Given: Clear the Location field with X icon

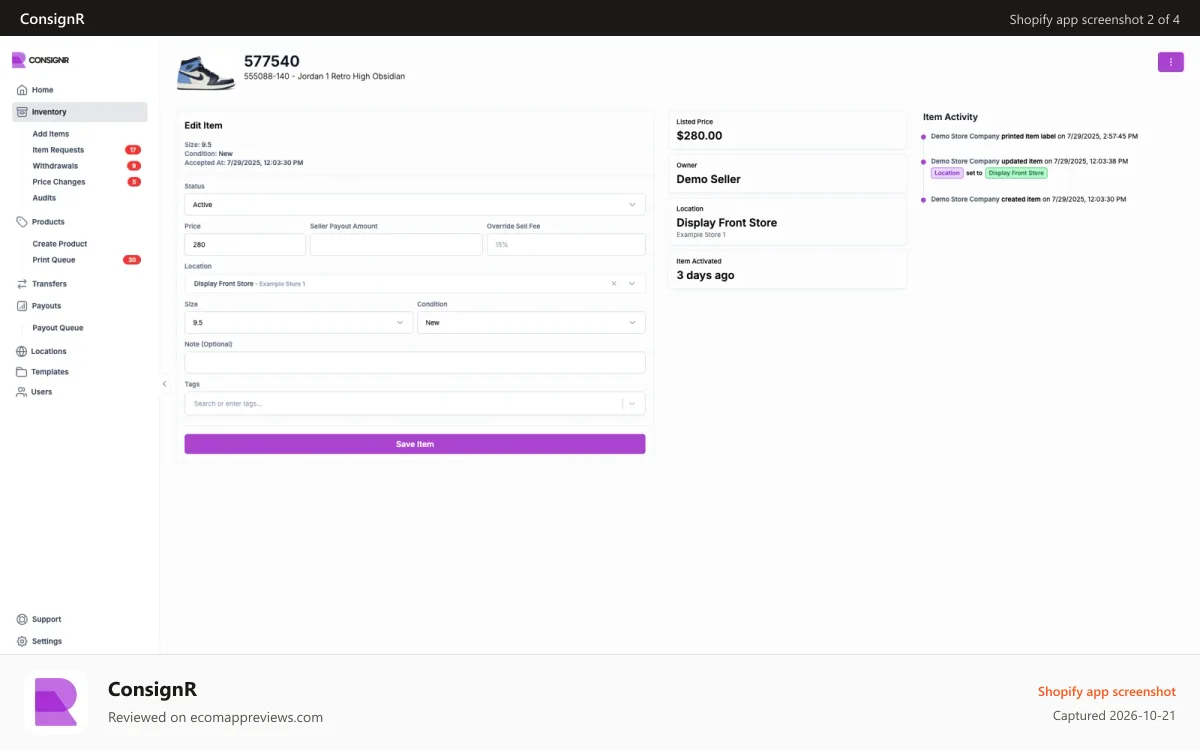Looking at the screenshot, I should [x=614, y=284].
